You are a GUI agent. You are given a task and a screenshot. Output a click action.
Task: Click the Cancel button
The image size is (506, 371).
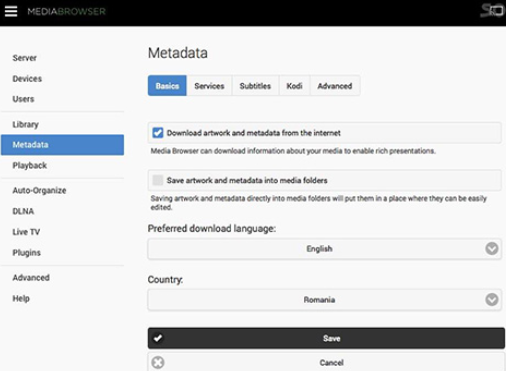click(326, 362)
